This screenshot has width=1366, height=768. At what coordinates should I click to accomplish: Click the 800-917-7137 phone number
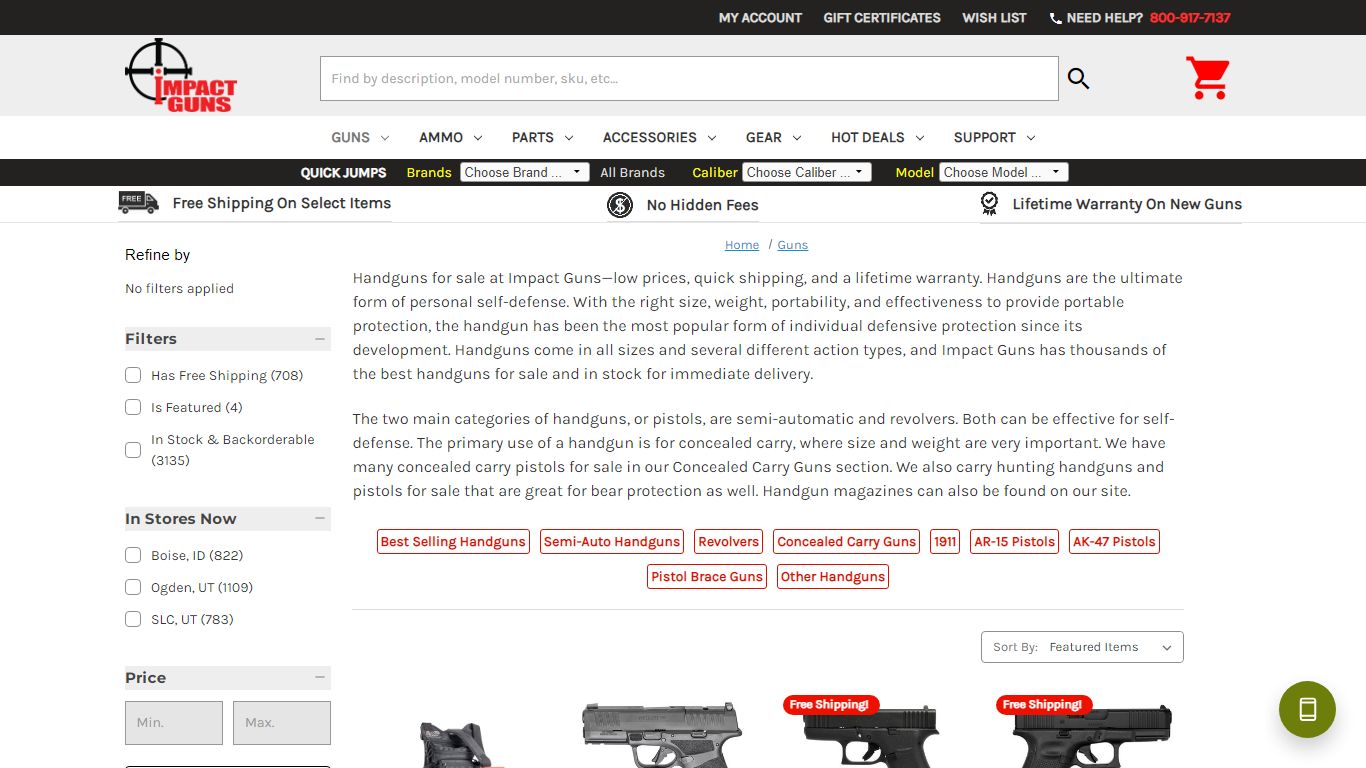point(1190,18)
